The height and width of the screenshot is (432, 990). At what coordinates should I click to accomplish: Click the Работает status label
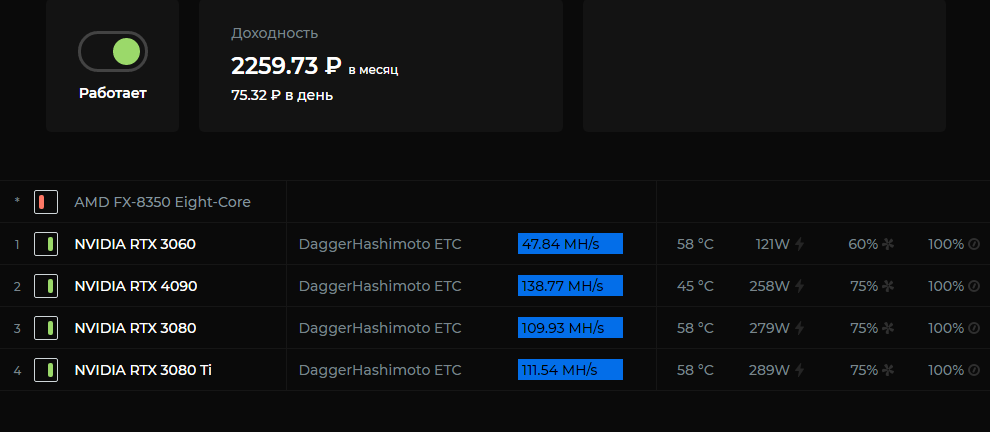pyautogui.click(x=113, y=93)
